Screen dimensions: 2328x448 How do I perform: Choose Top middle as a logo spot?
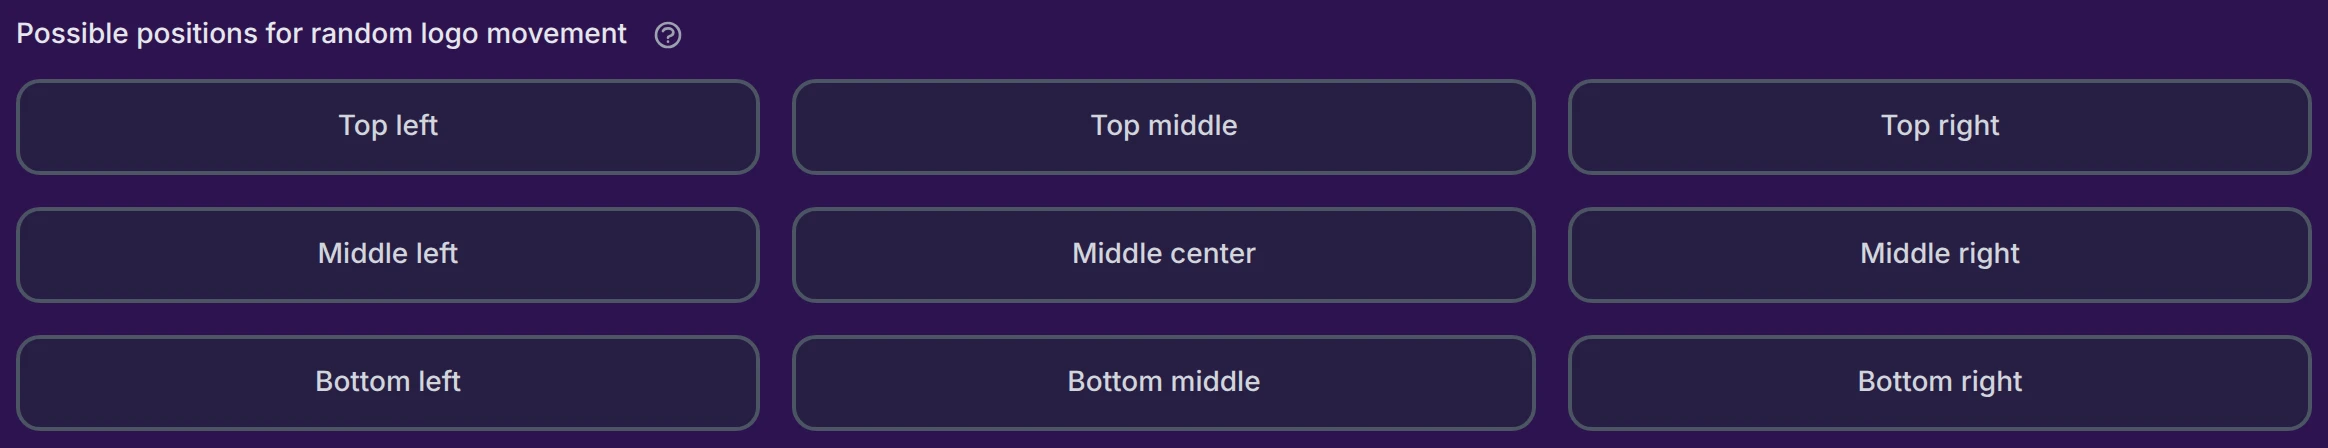(x=1164, y=127)
